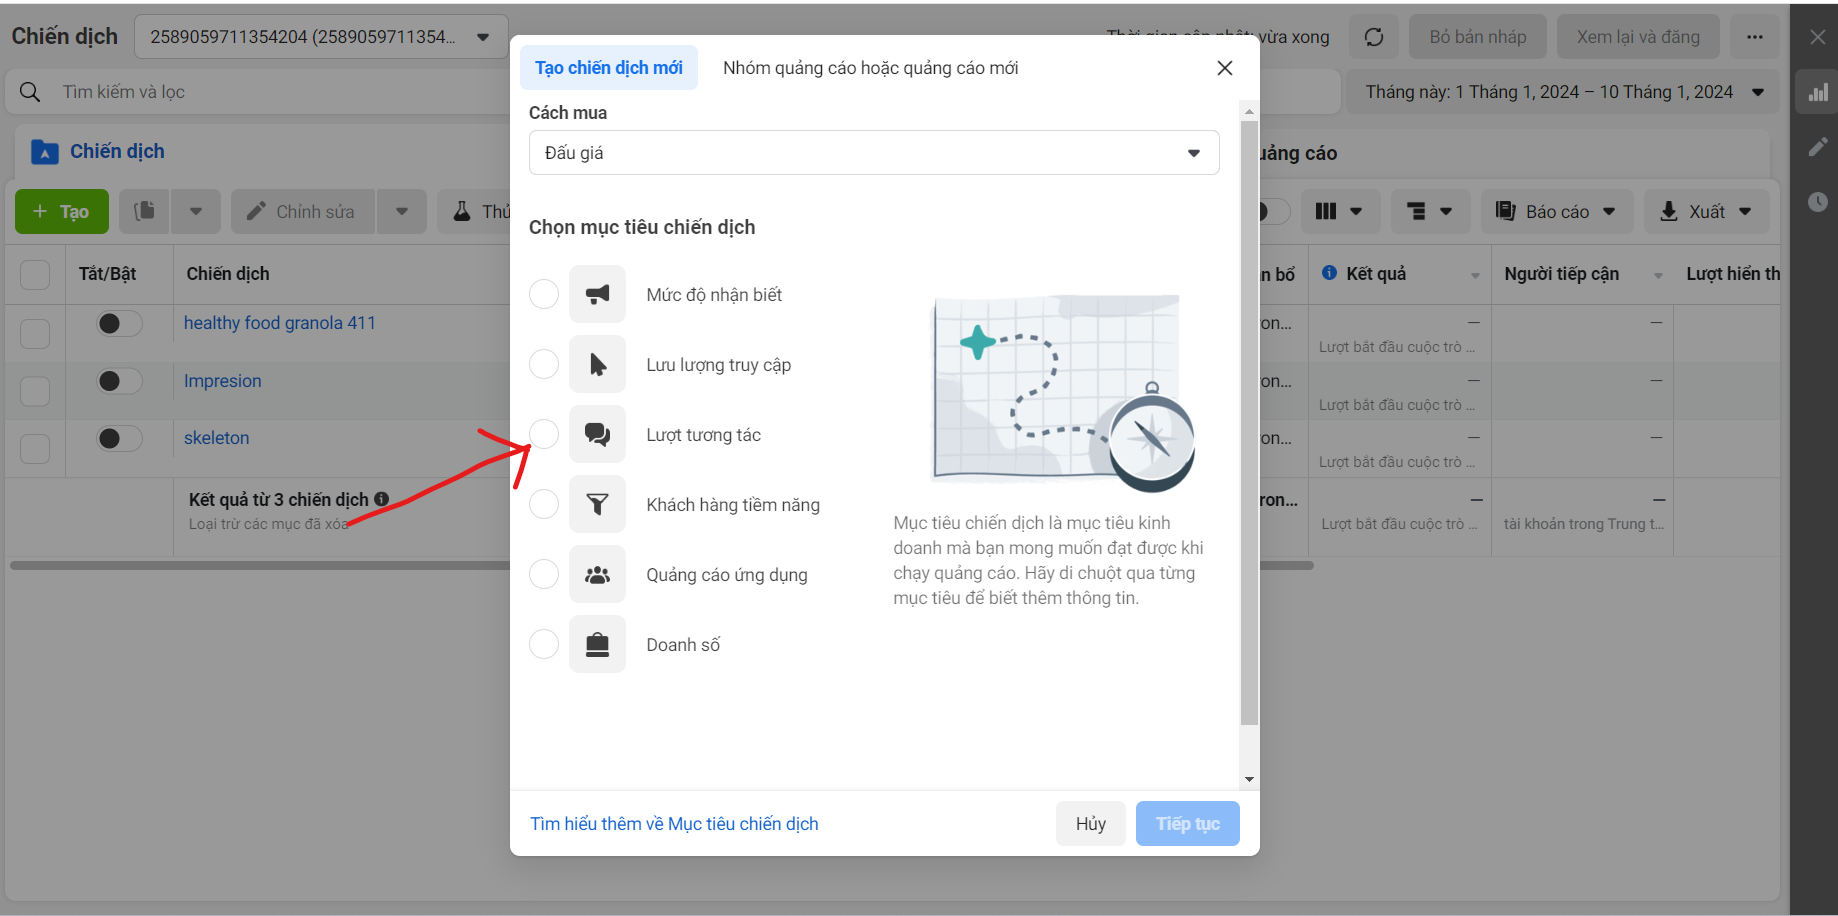The height and width of the screenshot is (916, 1838).
Task: Click the people icon for Quảng cáo ứng dụng
Action: tap(597, 574)
